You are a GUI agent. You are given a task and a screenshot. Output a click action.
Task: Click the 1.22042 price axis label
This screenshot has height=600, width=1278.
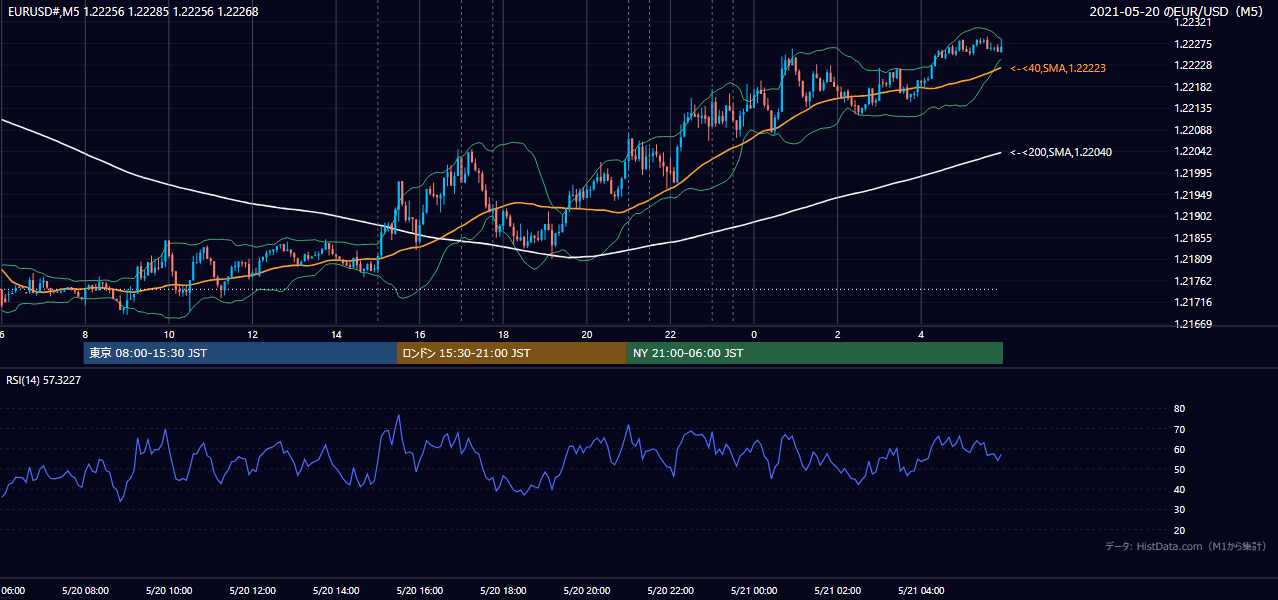point(1193,151)
